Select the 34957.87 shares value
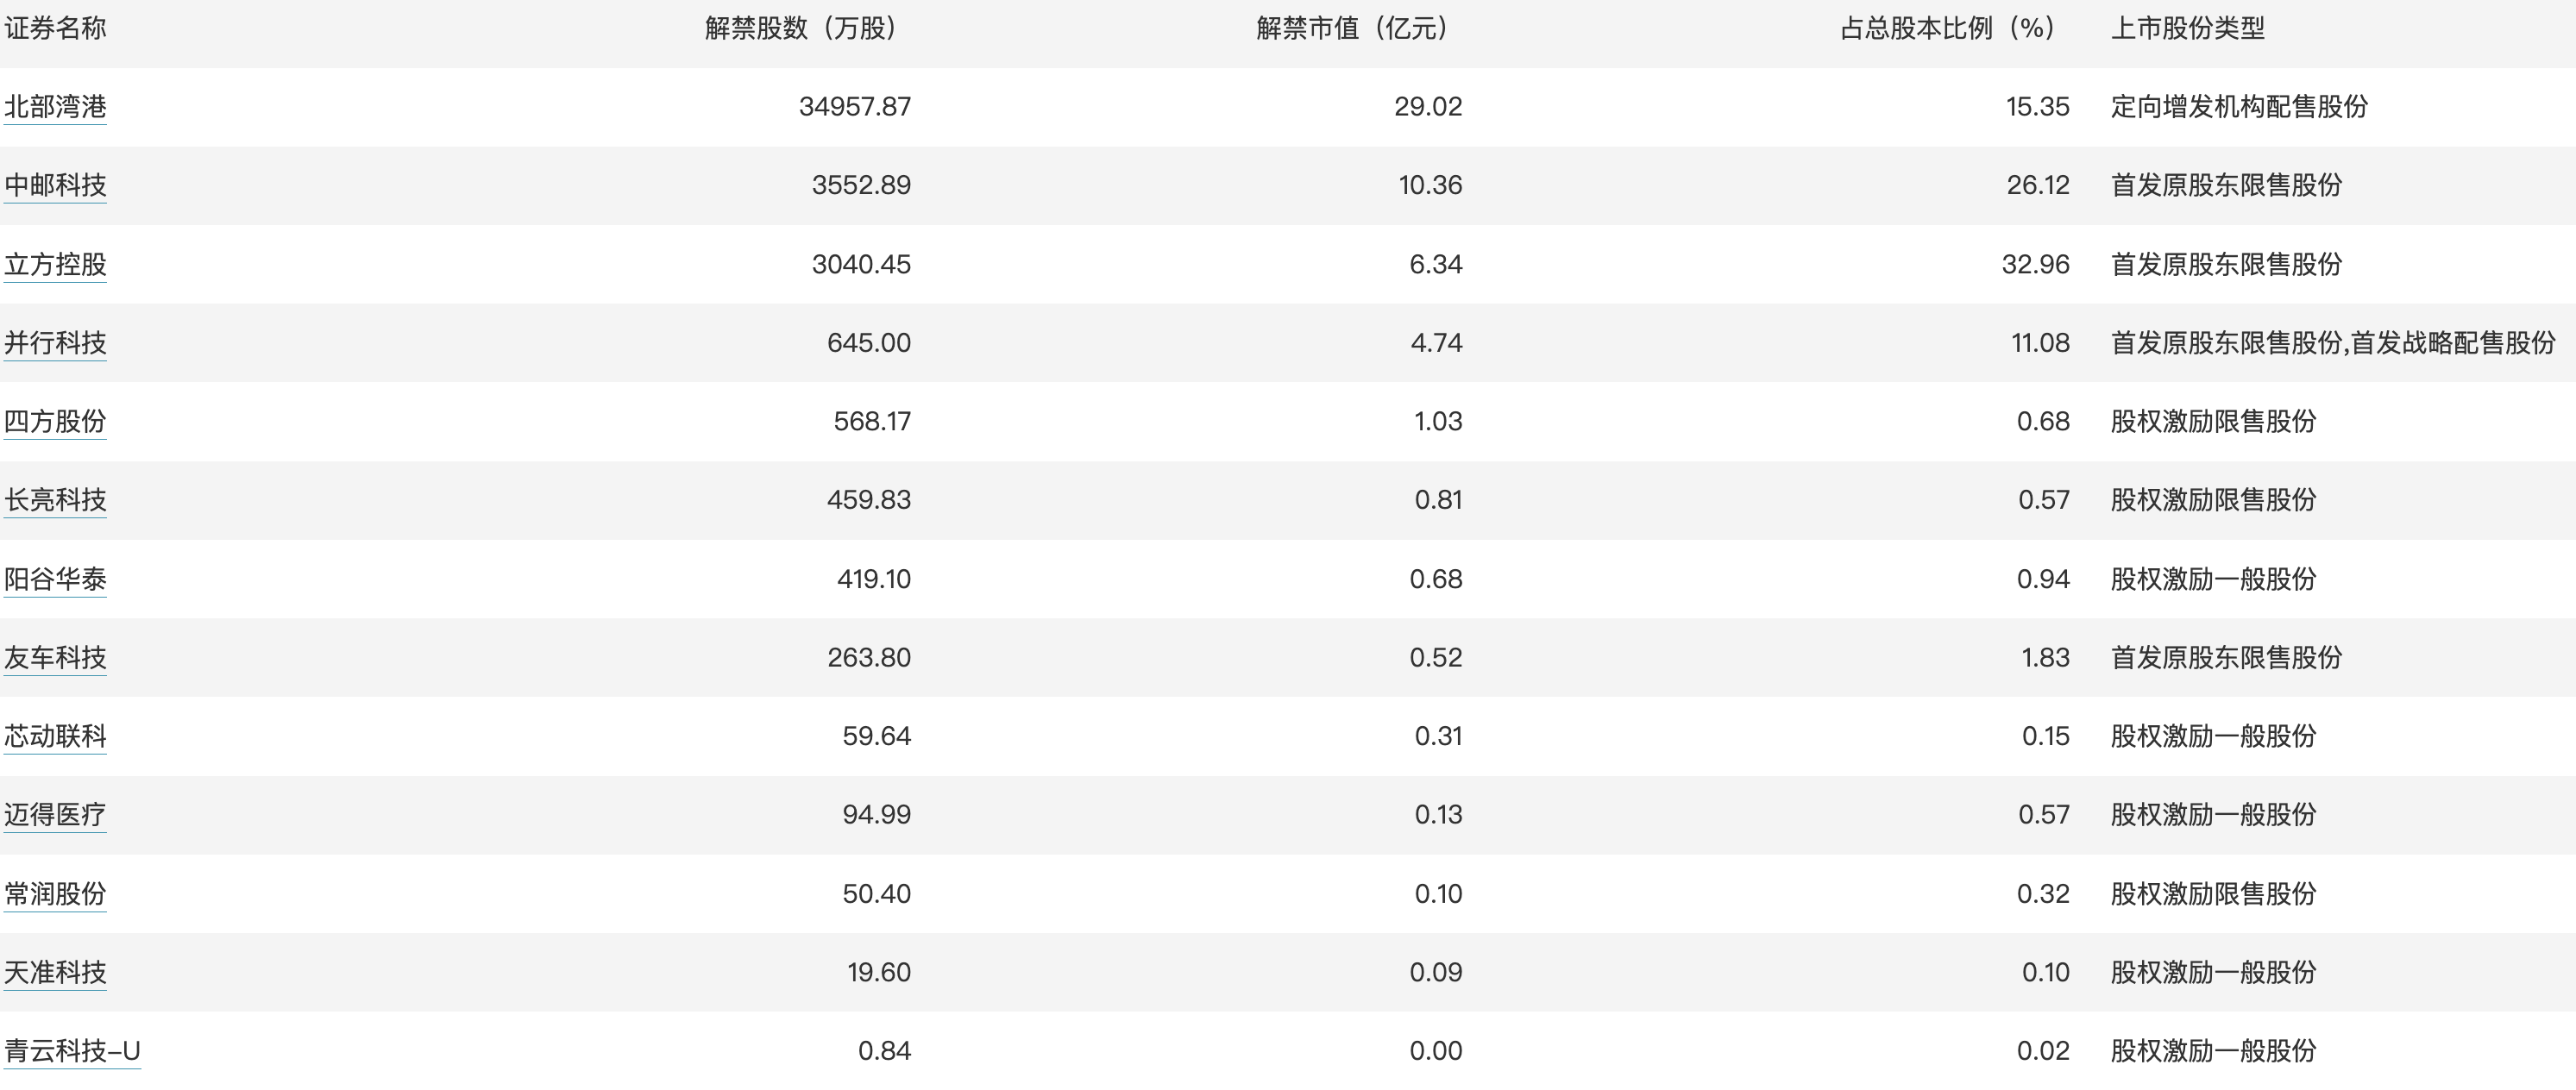2576x1090 pixels. coord(855,106)
